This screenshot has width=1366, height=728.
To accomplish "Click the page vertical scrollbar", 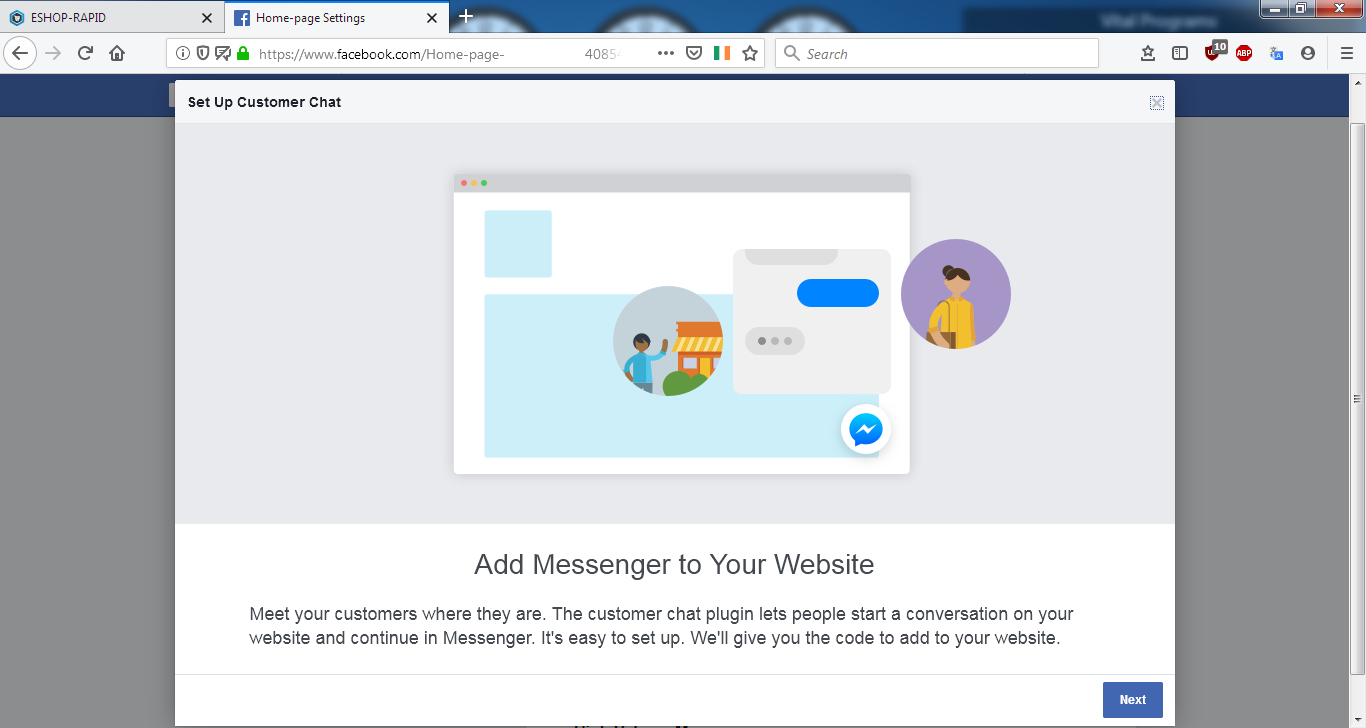I will click(1357, 398).
